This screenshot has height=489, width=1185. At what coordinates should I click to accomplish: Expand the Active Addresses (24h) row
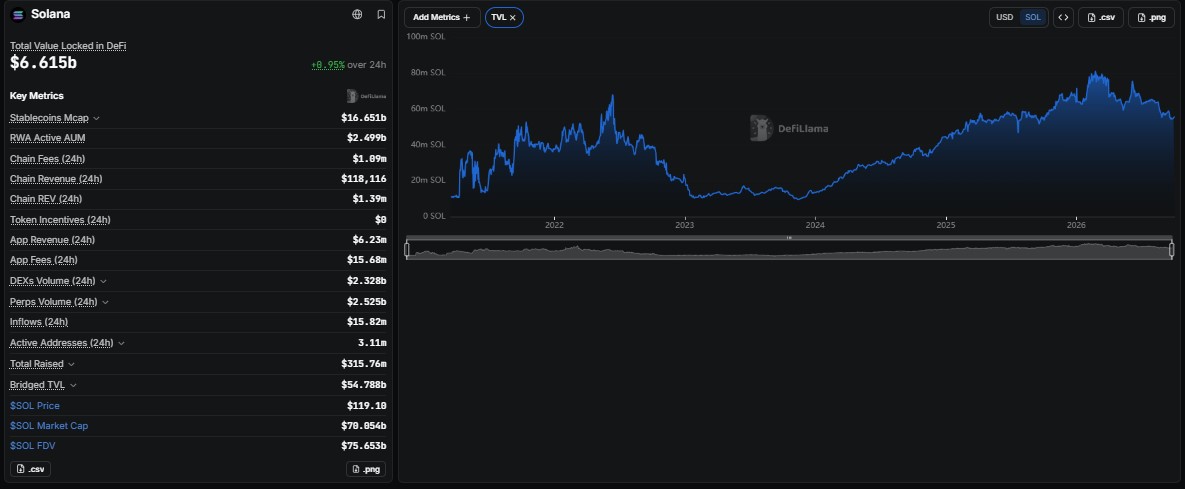click(x=121, y=343)
